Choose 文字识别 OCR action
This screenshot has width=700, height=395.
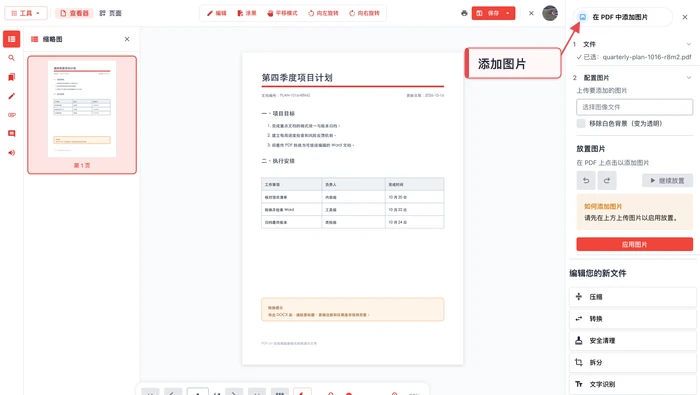coord(633,384)
